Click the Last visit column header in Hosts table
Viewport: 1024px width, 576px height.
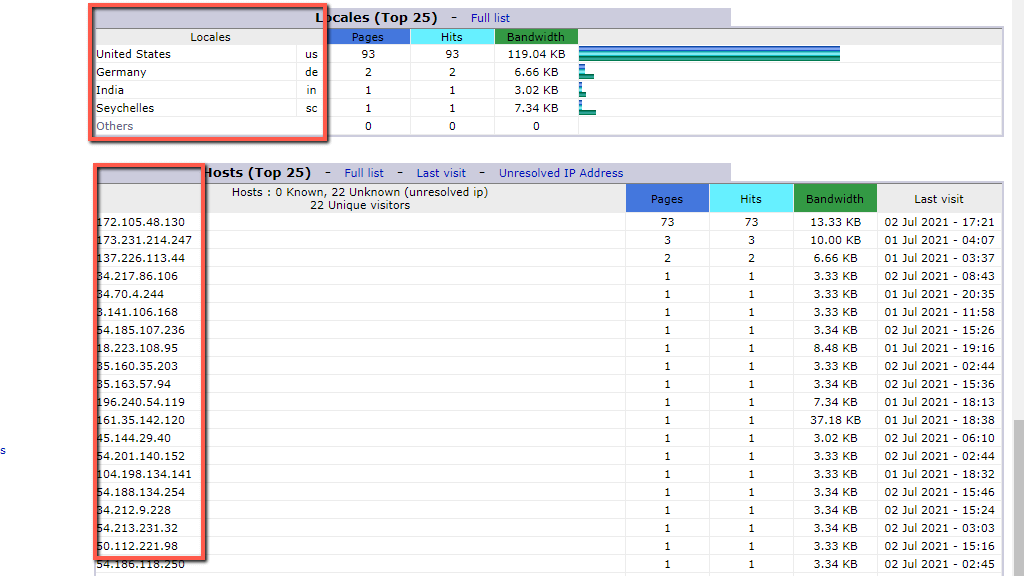(939, 199)
